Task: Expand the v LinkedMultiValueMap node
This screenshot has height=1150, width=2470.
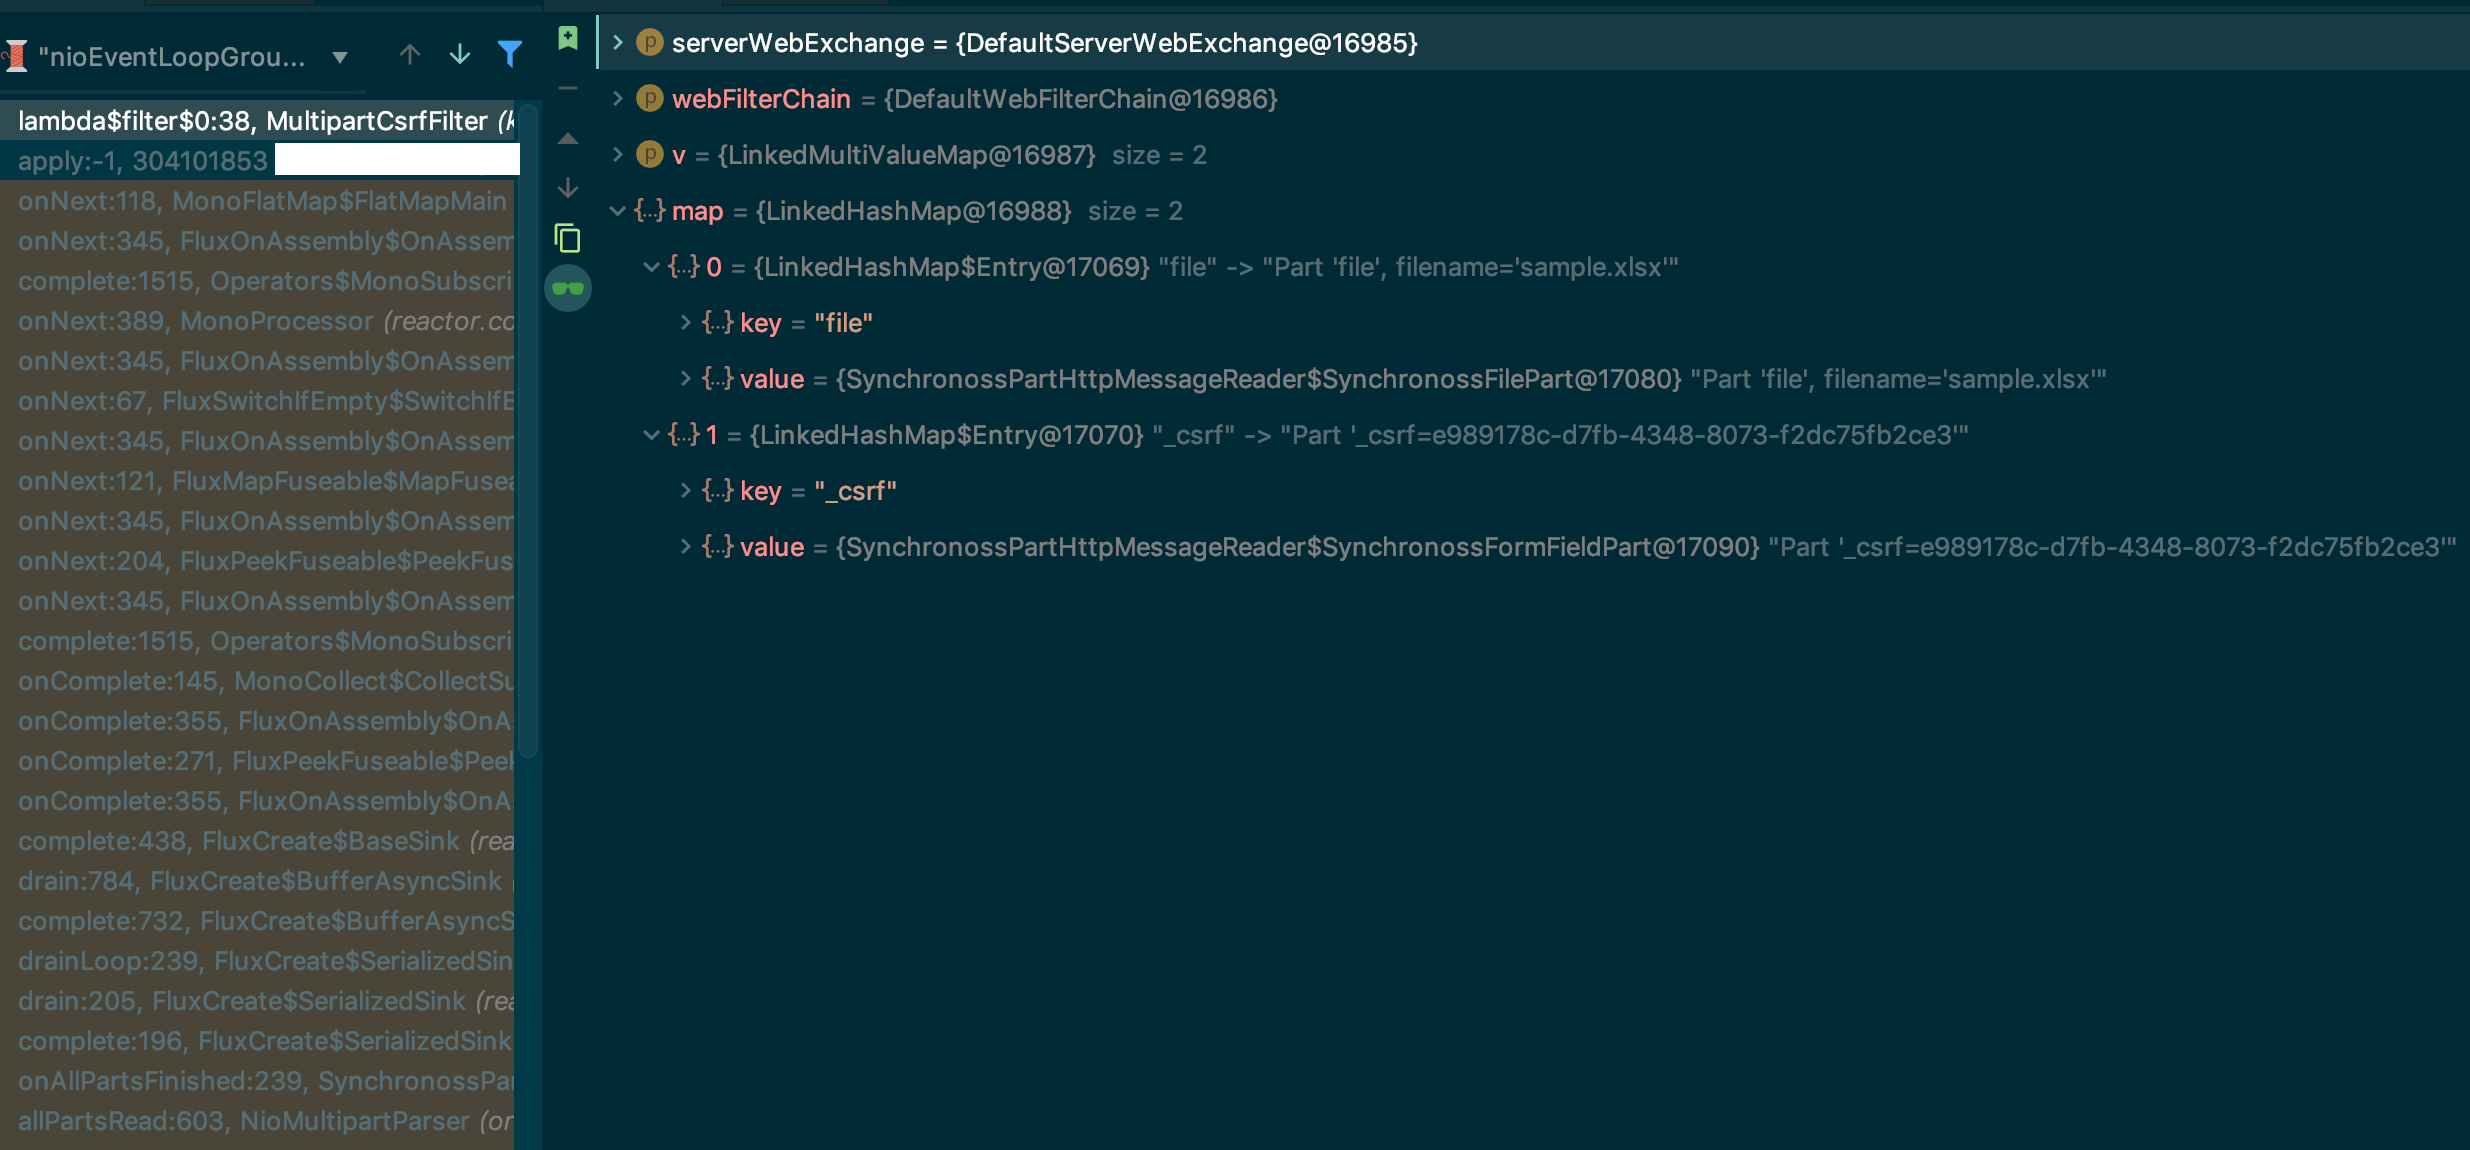Action: pyautogui.click(x=618, y=155)
